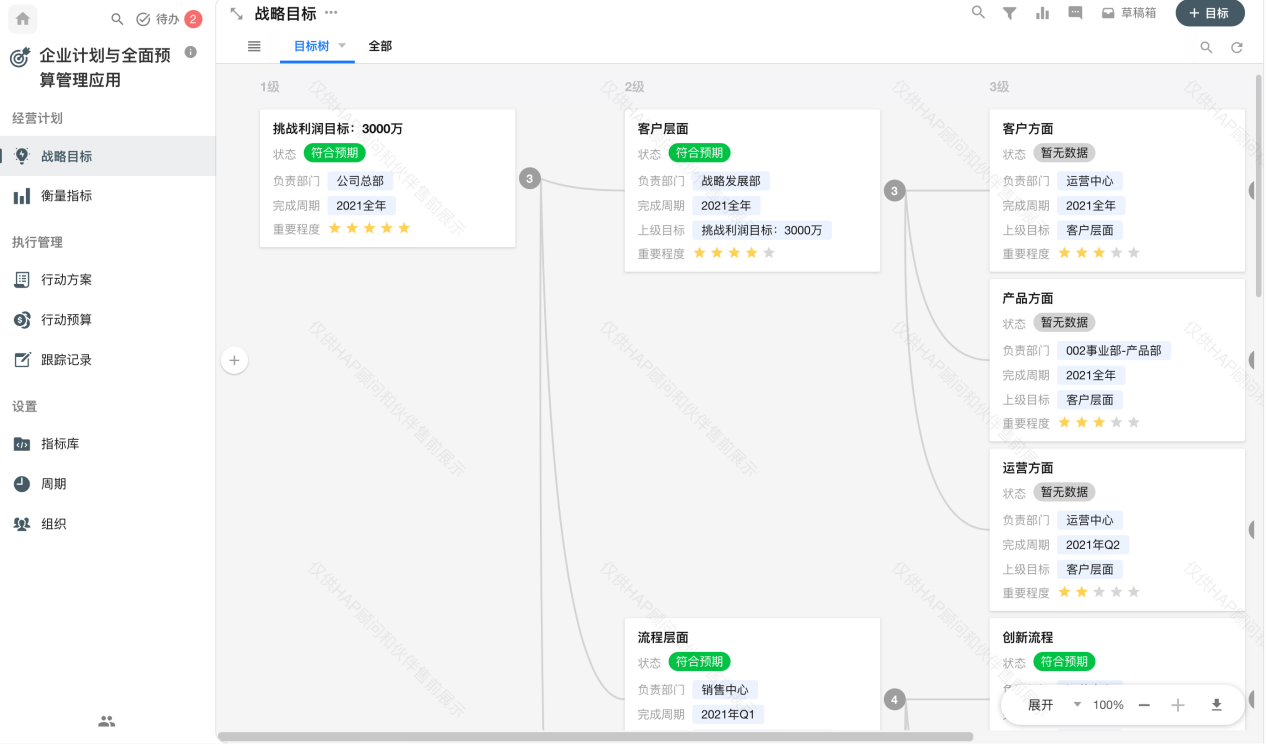1266x744 pixels.
Task: Open the 目标树 tab dropdown arrow
Action: coord(342,46)
